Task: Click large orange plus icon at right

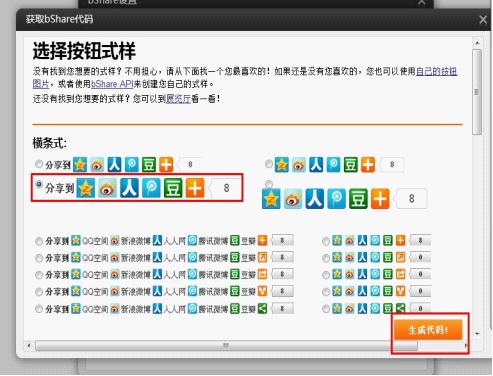Action: tap(380, 199)
